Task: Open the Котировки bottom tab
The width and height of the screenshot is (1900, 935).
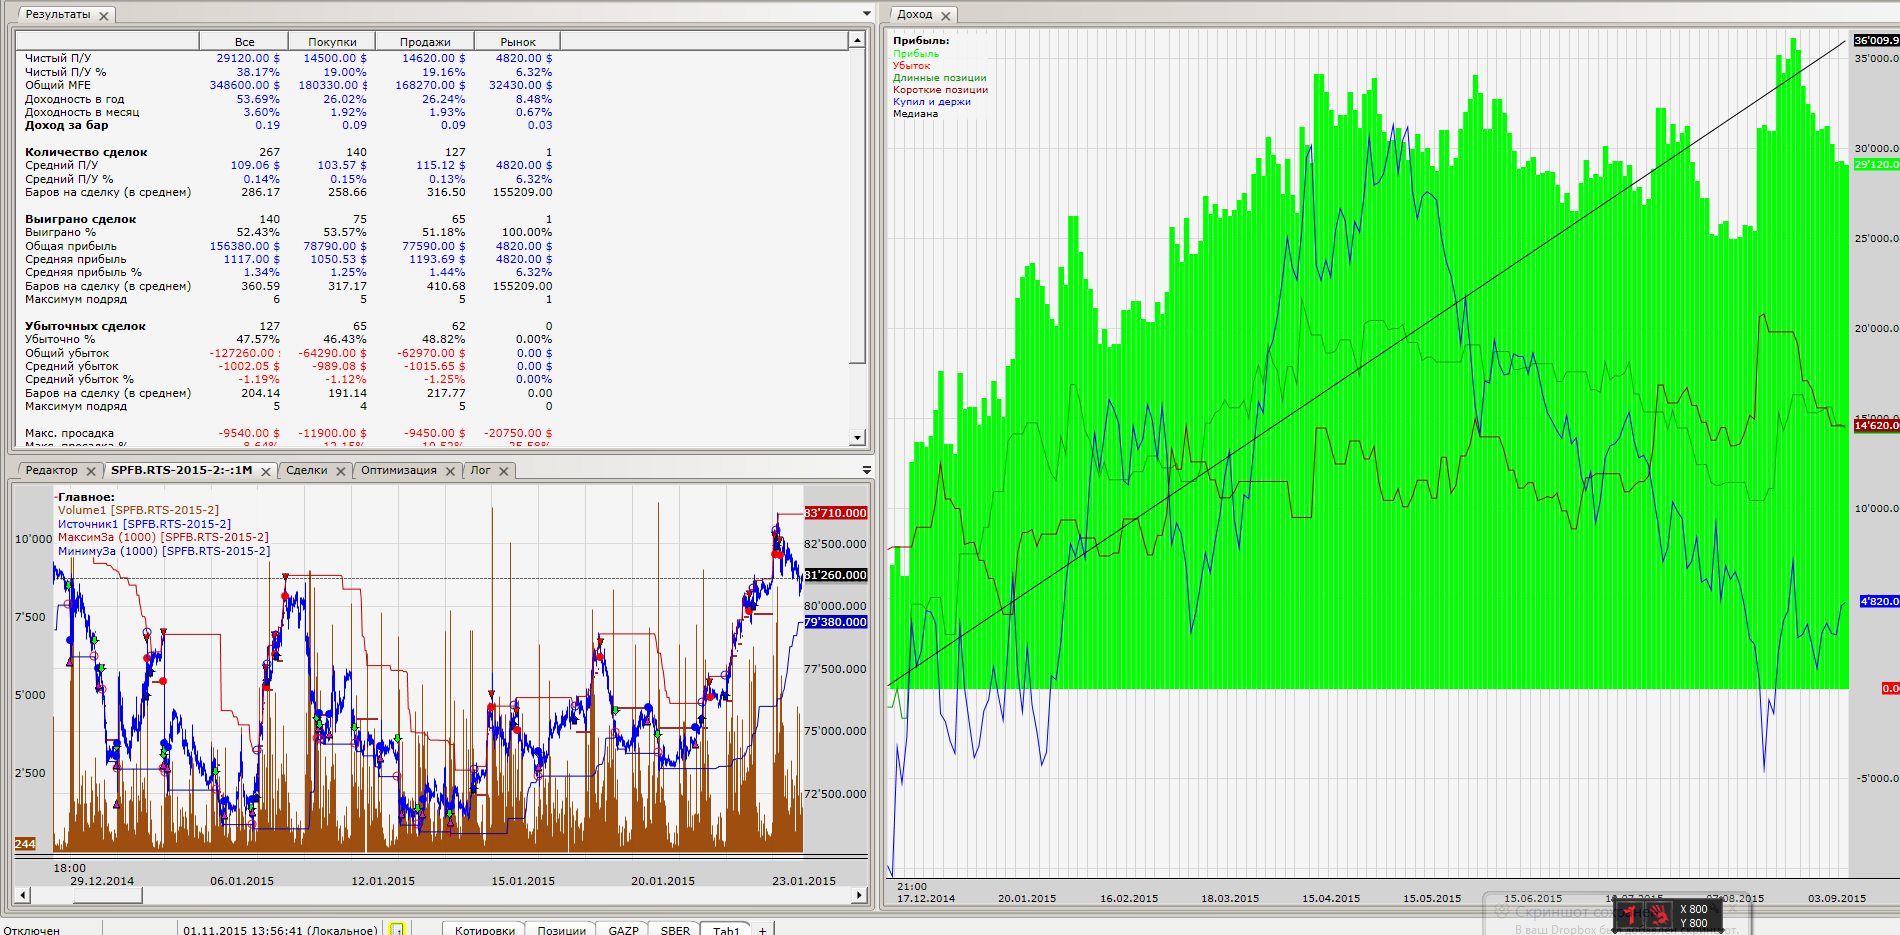Action: [x=485, y=930]
